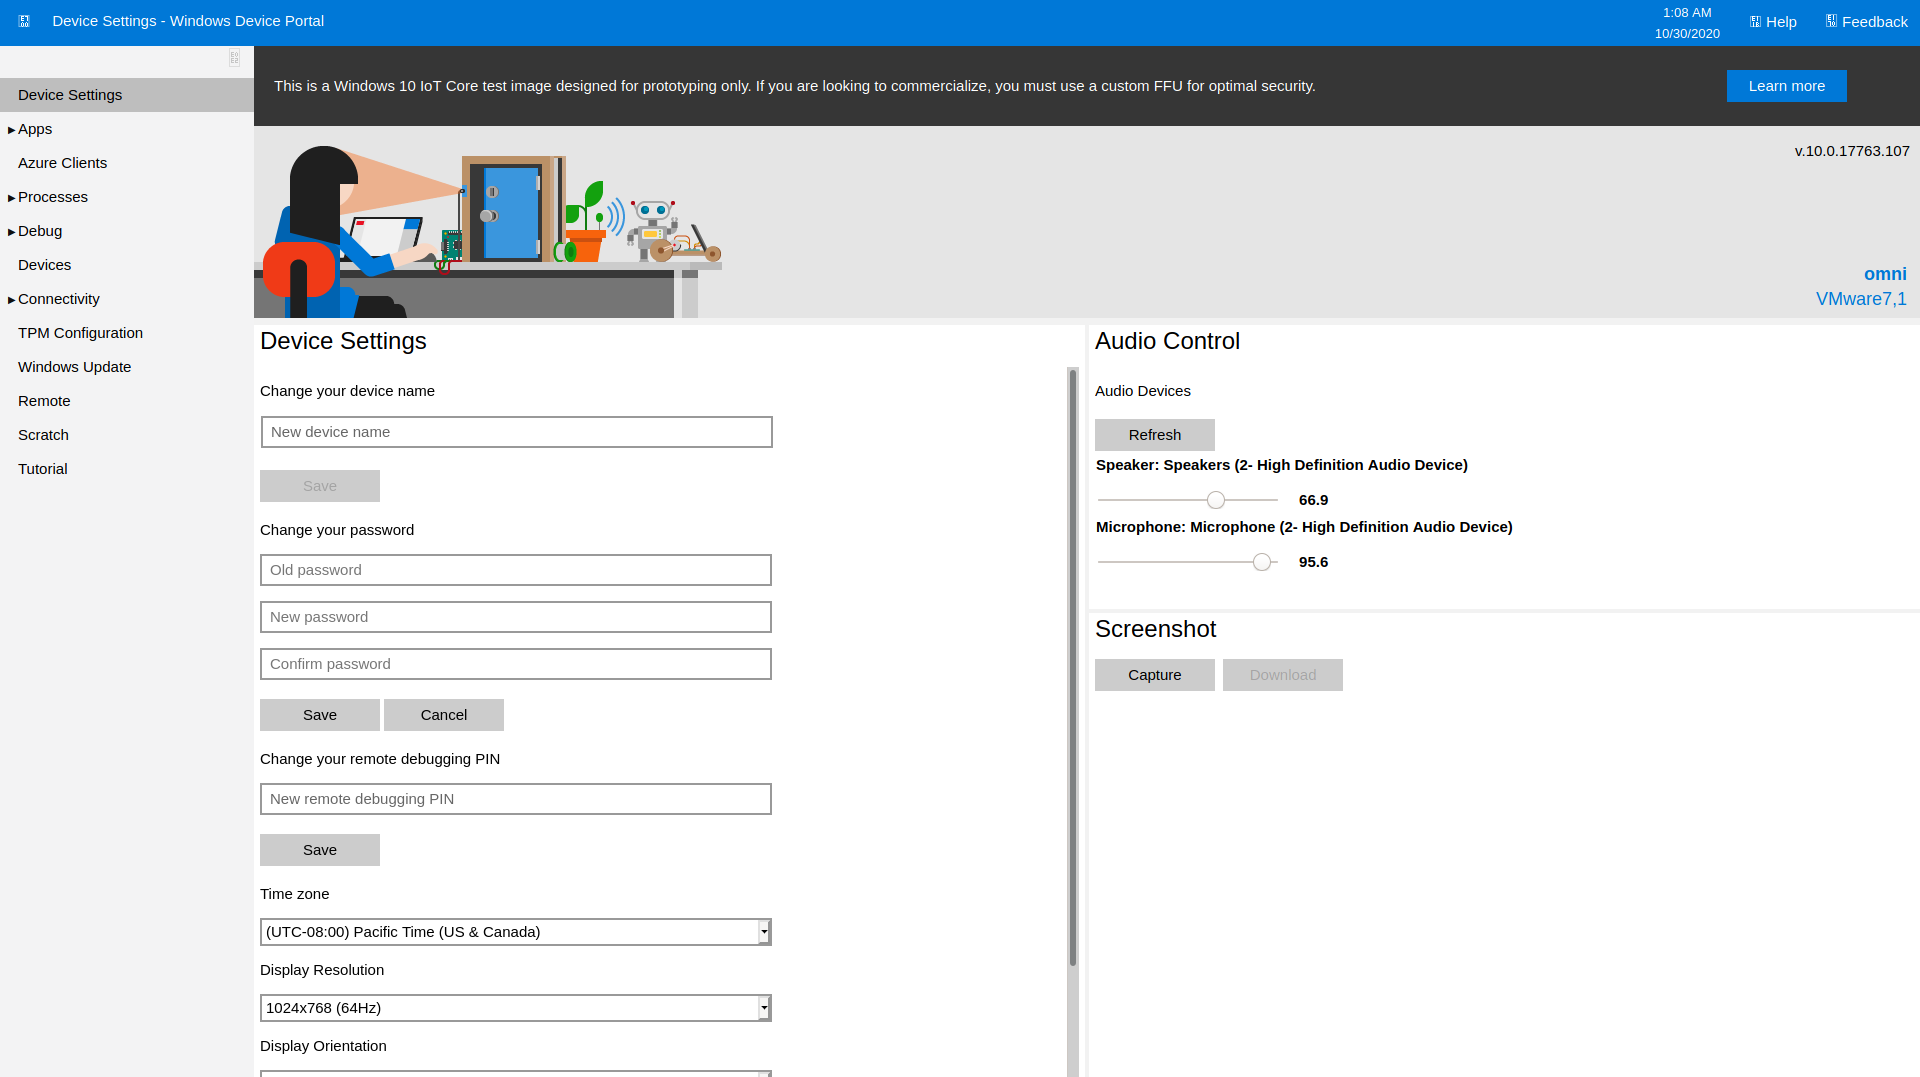
Task: Go to TPM Configuration in sidebar
Action: coord(80,333)
